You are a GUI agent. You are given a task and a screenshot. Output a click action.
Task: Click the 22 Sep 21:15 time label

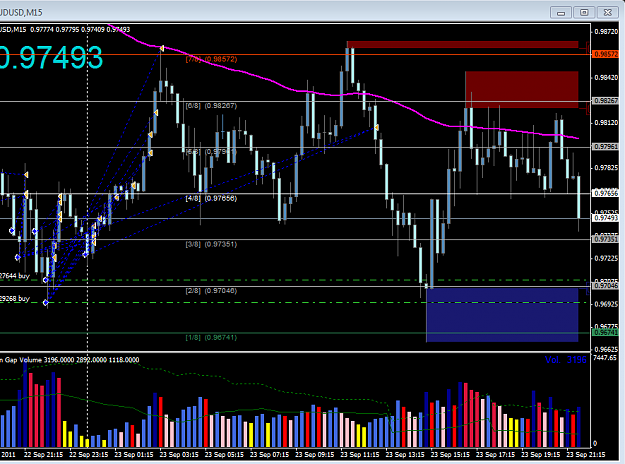coord(43,454)
